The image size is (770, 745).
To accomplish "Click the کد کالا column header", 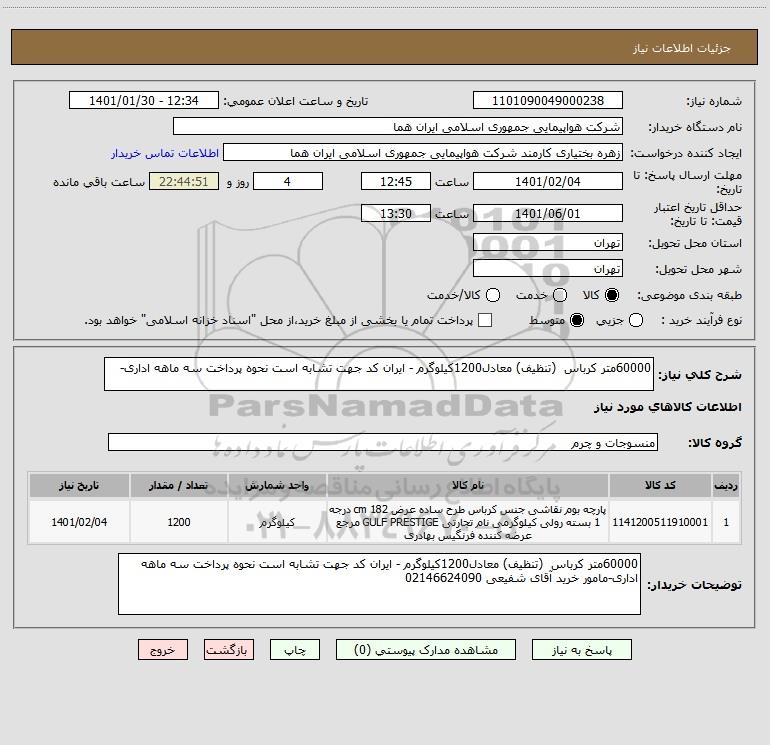I will (660, 485).
